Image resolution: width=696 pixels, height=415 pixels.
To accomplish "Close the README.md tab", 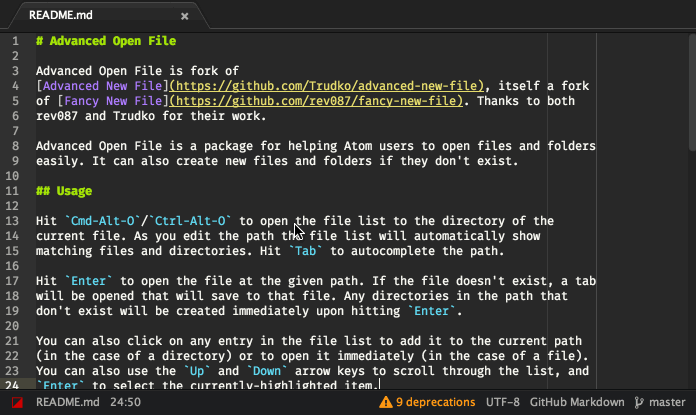I will [x=185, y=16].
